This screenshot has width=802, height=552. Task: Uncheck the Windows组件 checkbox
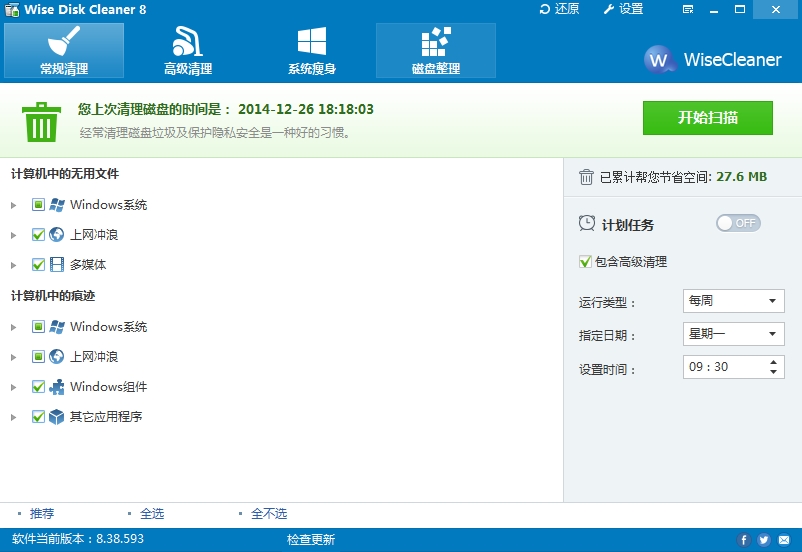point(38,386)
